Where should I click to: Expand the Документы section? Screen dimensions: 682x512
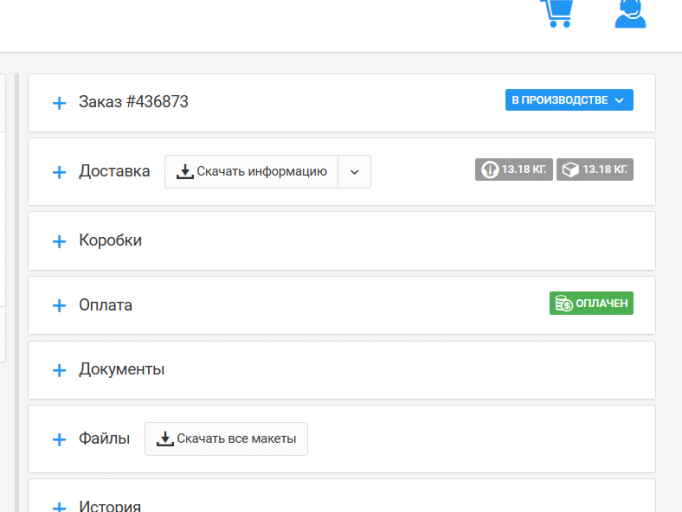(x=59, y=370)
